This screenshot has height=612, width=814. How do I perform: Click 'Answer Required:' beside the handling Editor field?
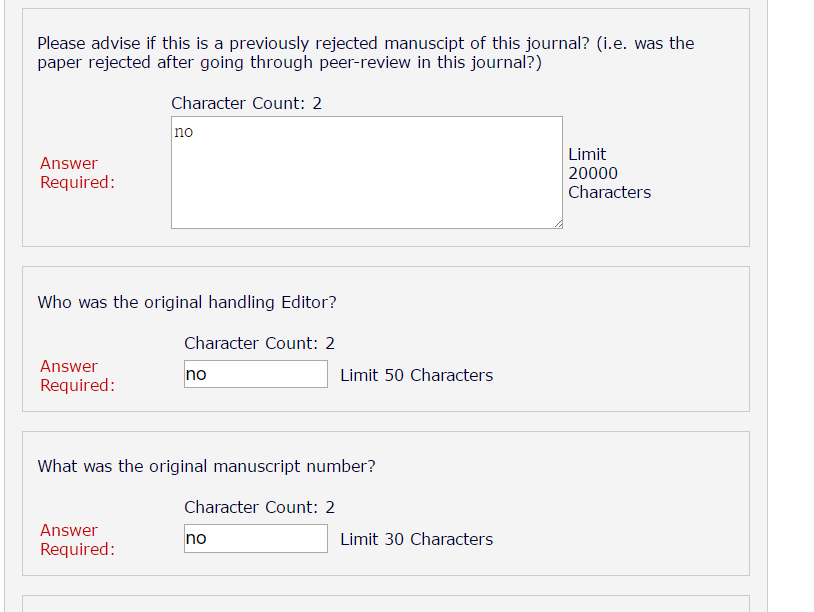coord(76,376)
